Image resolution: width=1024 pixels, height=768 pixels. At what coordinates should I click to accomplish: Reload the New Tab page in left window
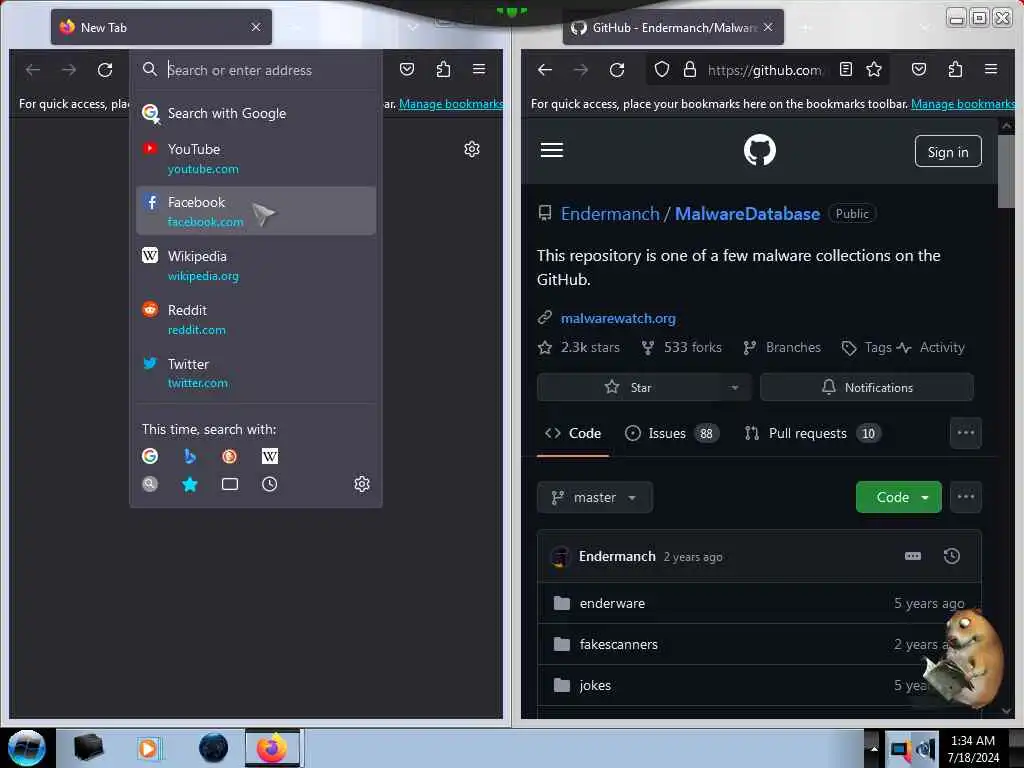click(x=104, y=69)
